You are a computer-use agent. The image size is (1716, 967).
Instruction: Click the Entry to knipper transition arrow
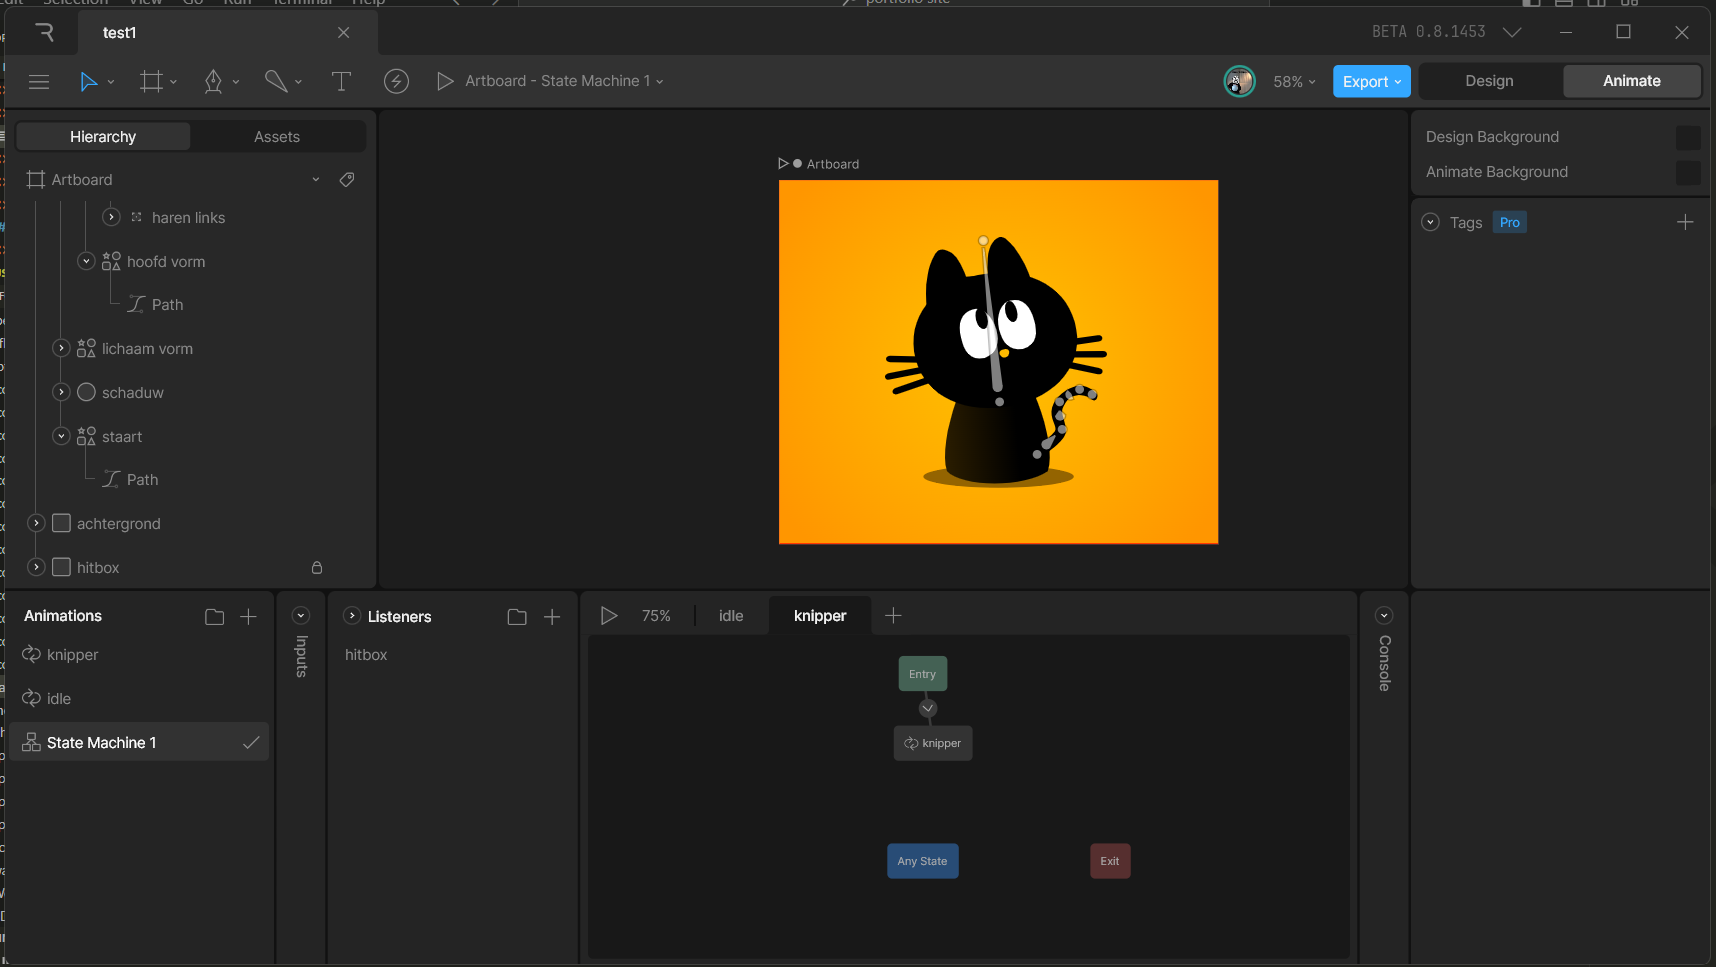(x=928, y=708)
